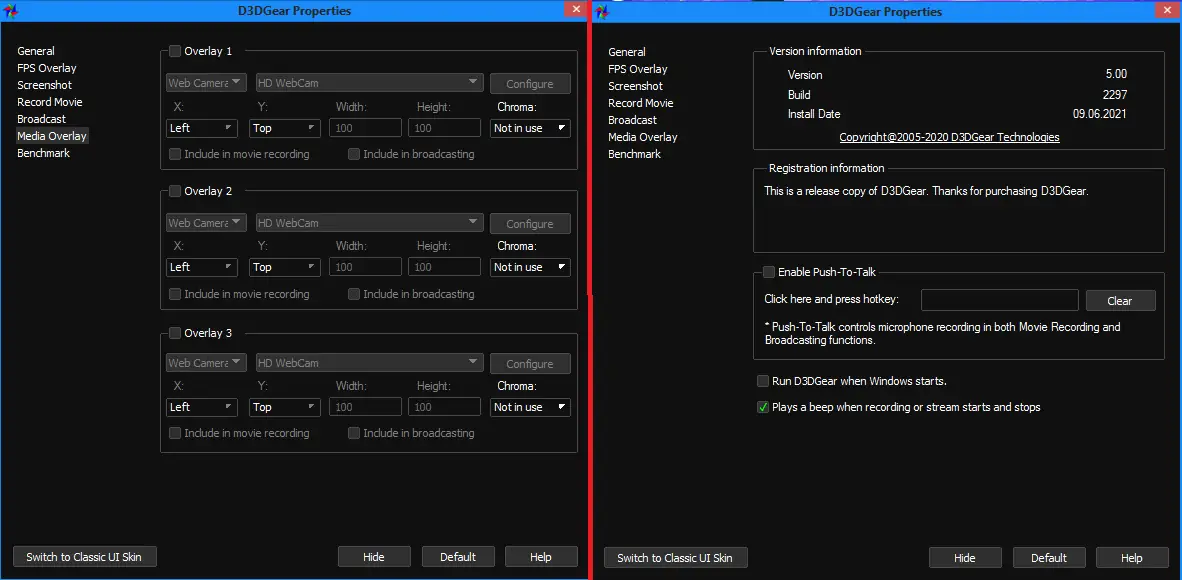Click Hide button in right window
Screen dimensions: 1182x580
[x=965, y=558]
